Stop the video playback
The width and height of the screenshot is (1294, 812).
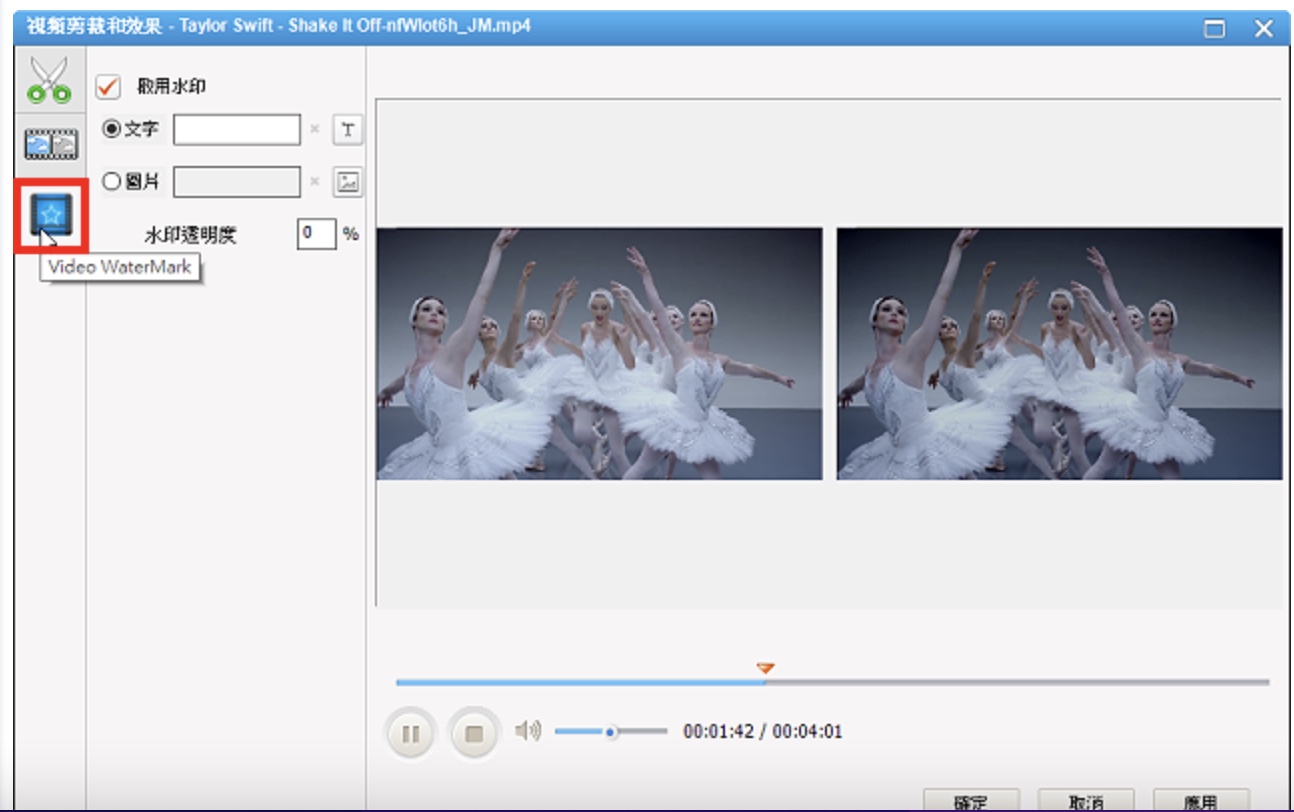tap(474, 734)
